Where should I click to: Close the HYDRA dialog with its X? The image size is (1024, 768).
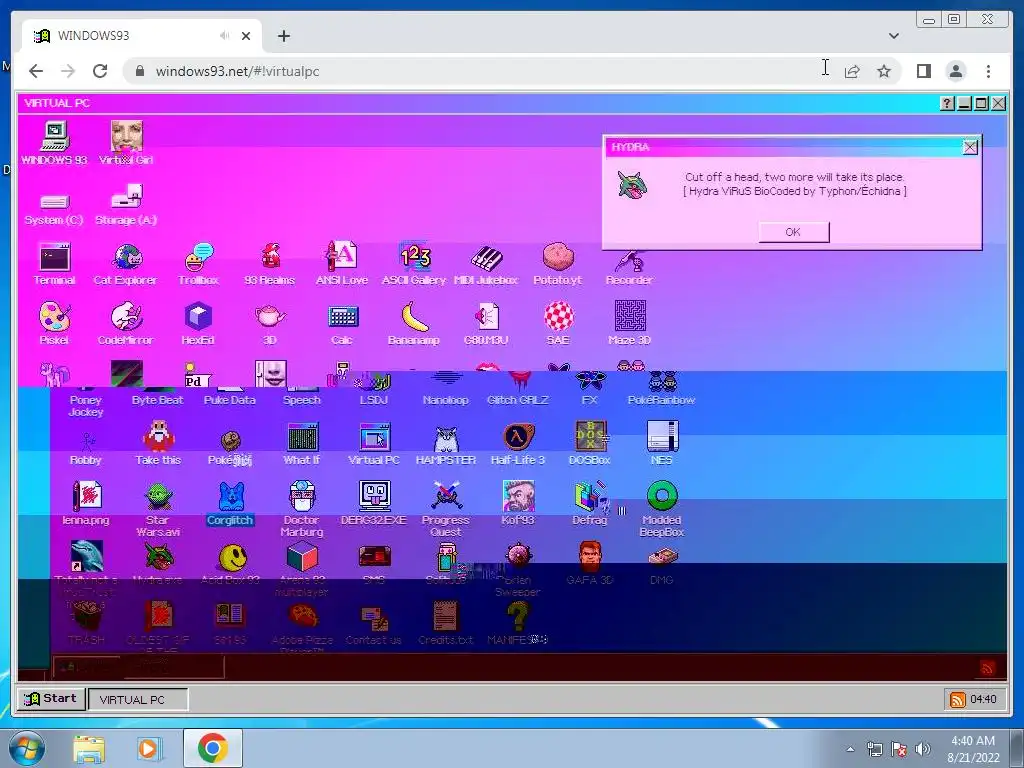(x=970, y=147)
